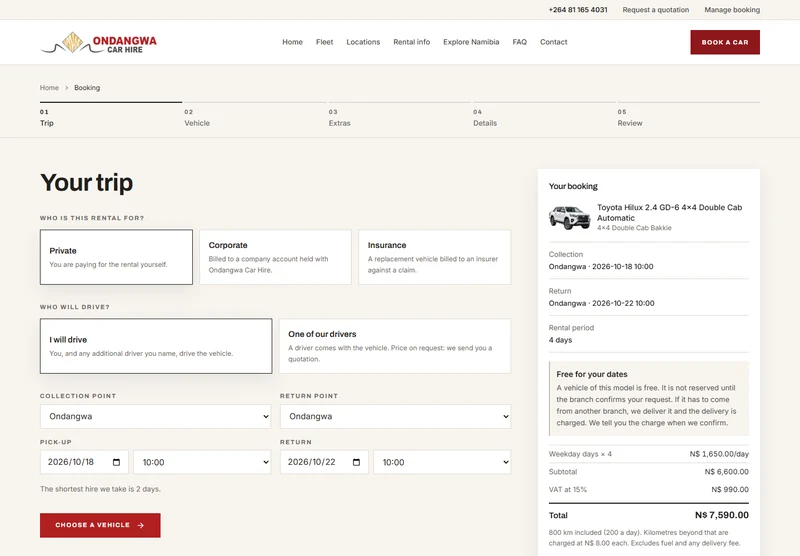Viewport: 800px width, 556px height.
Task: Open the Fleet menu item
Action: 324,42
